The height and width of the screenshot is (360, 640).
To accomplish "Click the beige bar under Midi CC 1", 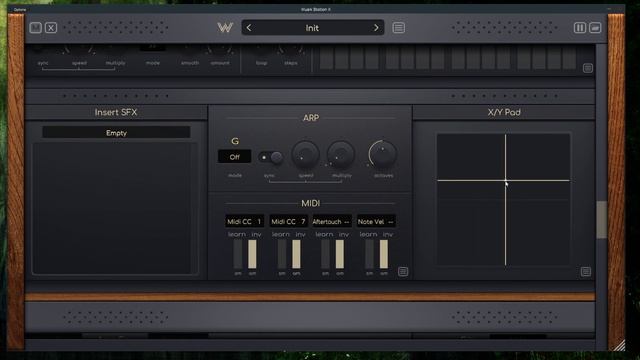I will (x=252, y=254).
